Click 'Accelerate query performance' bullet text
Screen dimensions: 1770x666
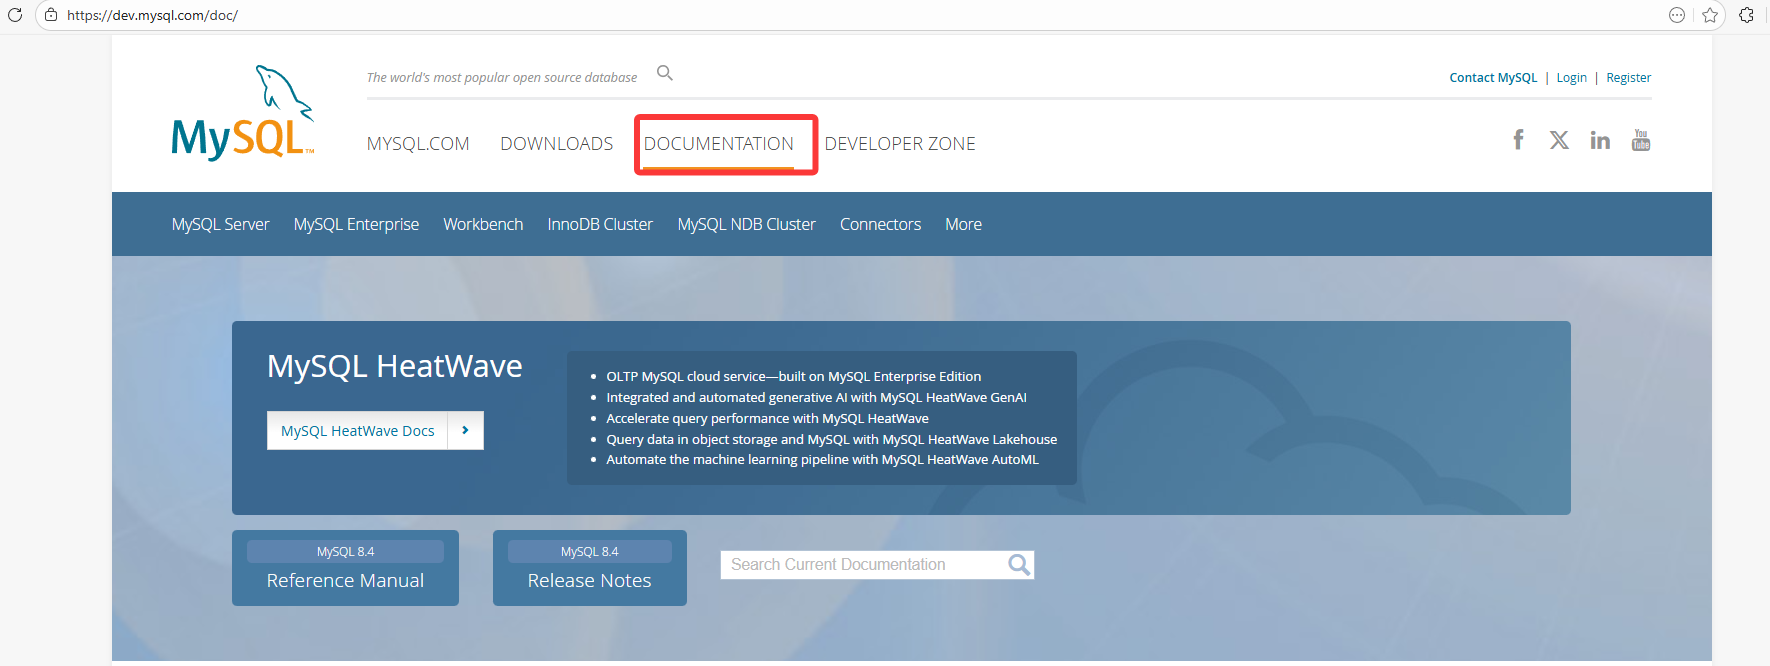(767, 419)
